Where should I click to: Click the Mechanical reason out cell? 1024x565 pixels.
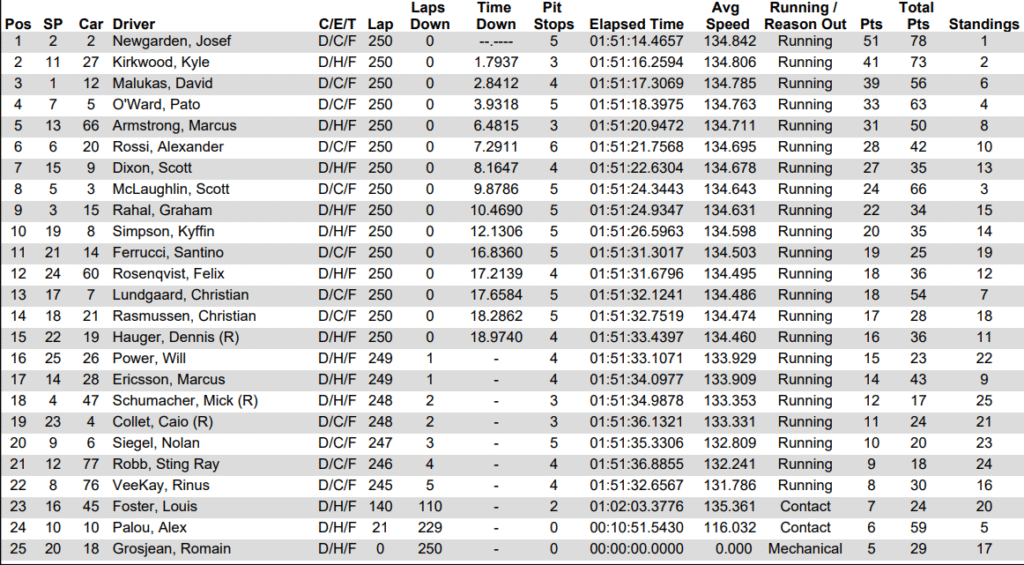click(x=805, y=548)
